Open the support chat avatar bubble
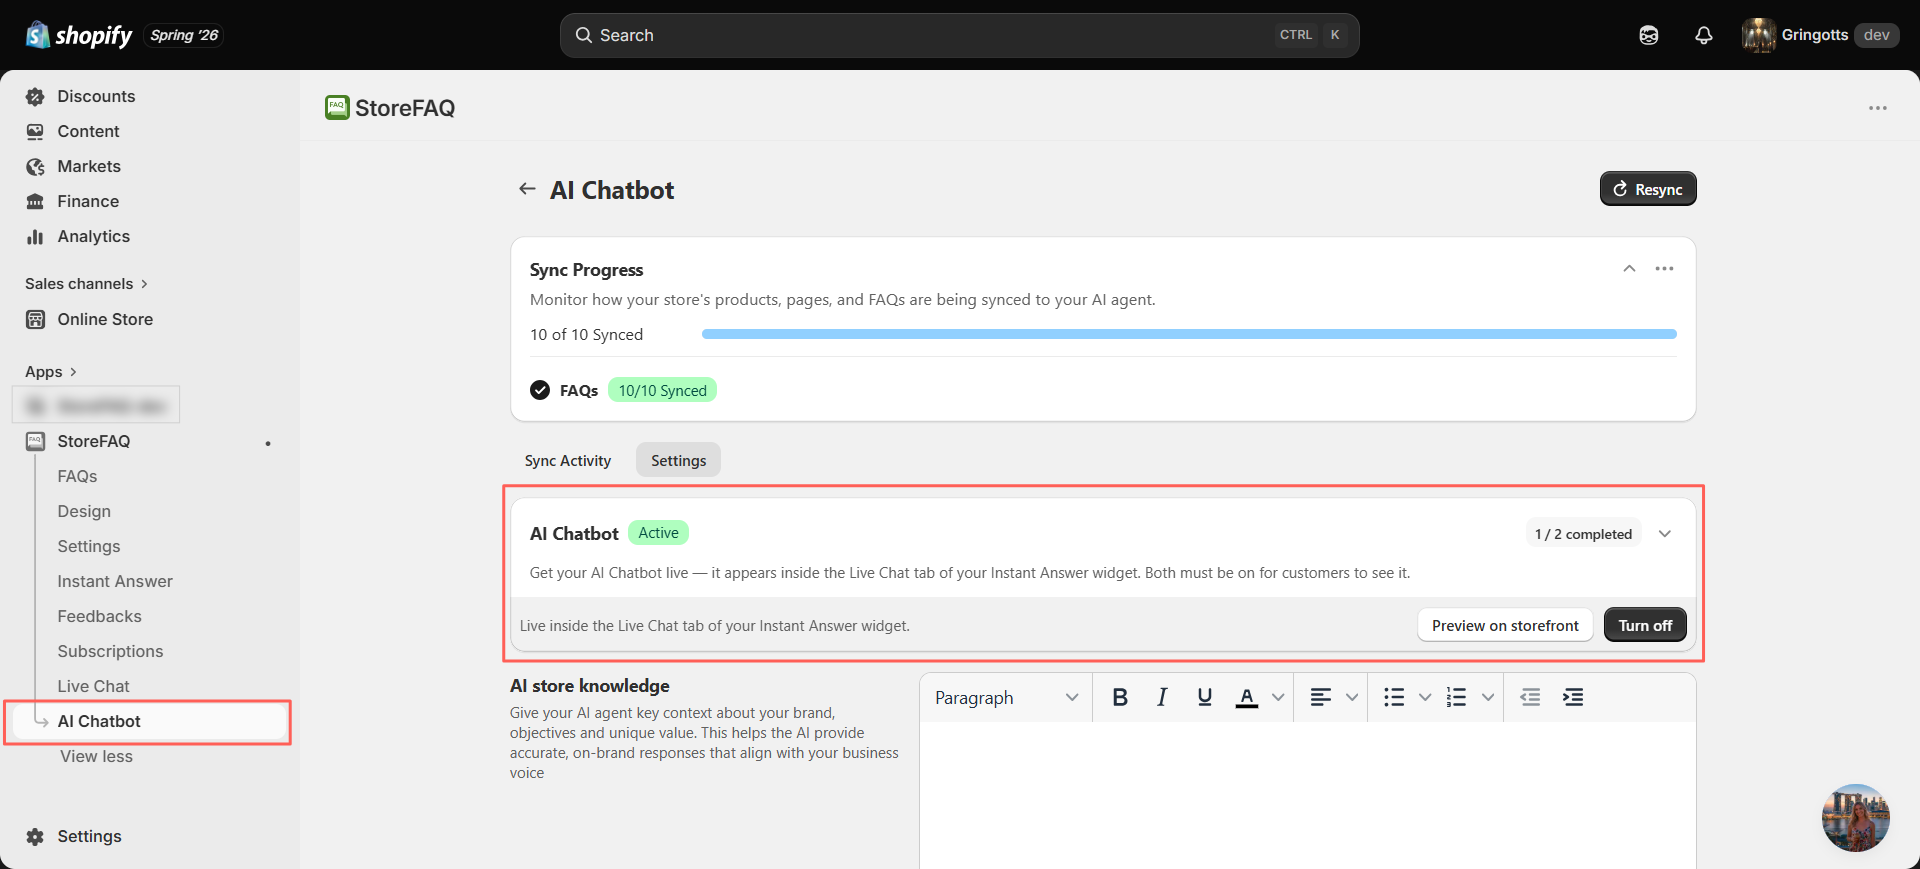The image size is (1920, 869). pyautogui.click(x=1856, y=818)
